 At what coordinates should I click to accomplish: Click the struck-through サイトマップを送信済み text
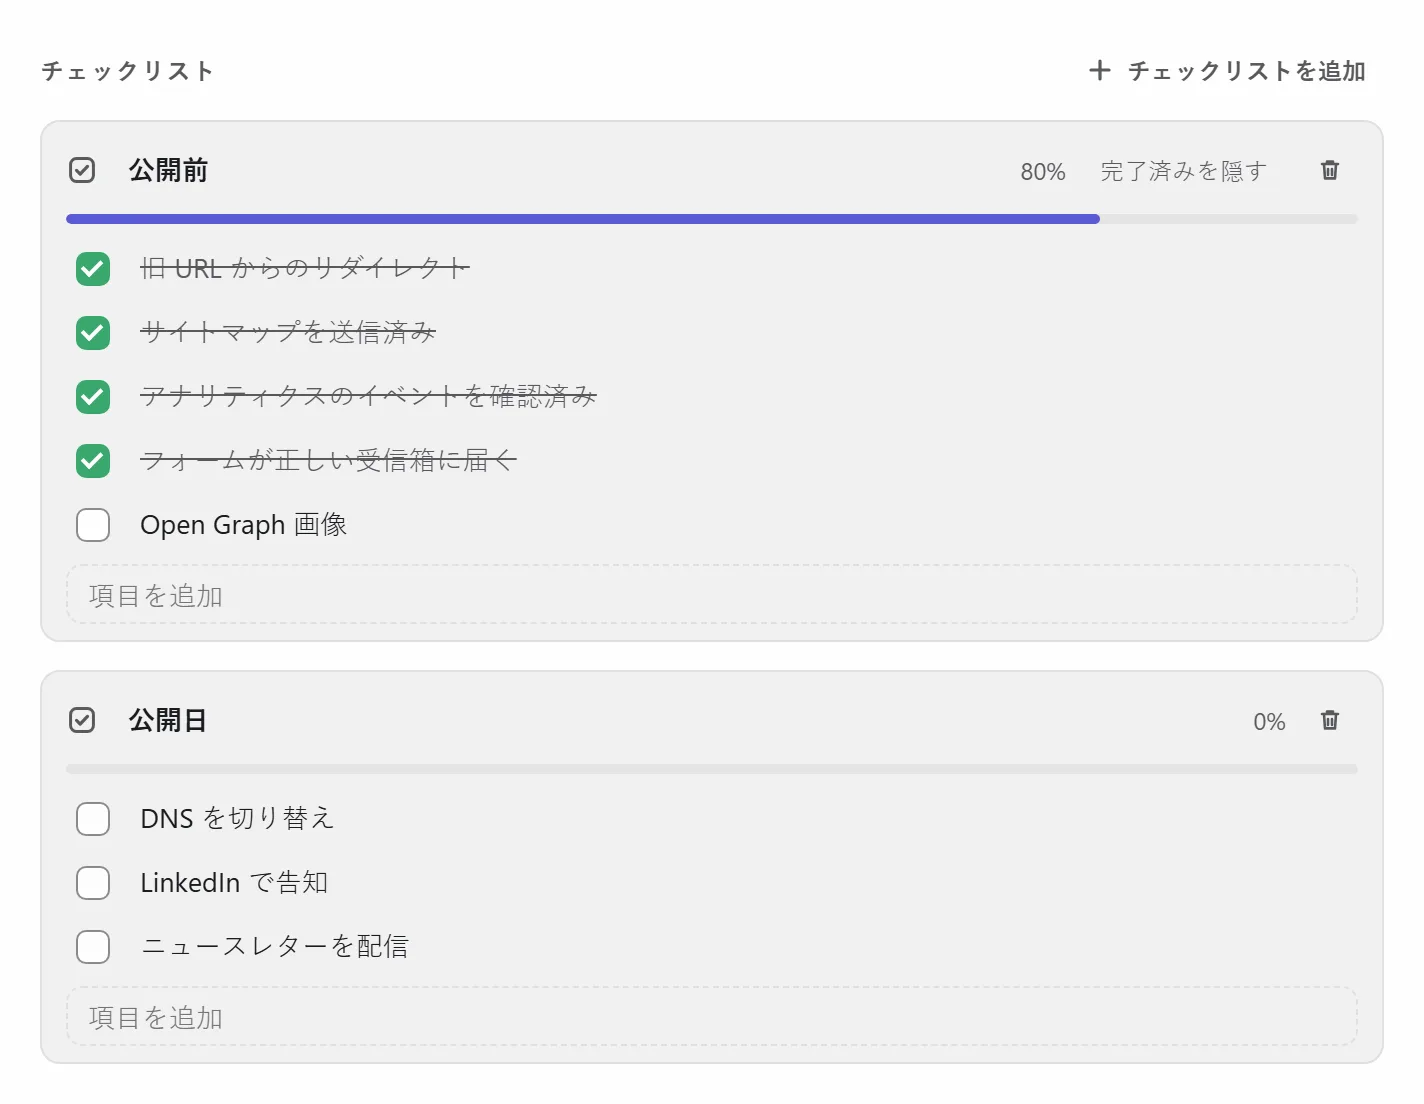pos(288,332)
